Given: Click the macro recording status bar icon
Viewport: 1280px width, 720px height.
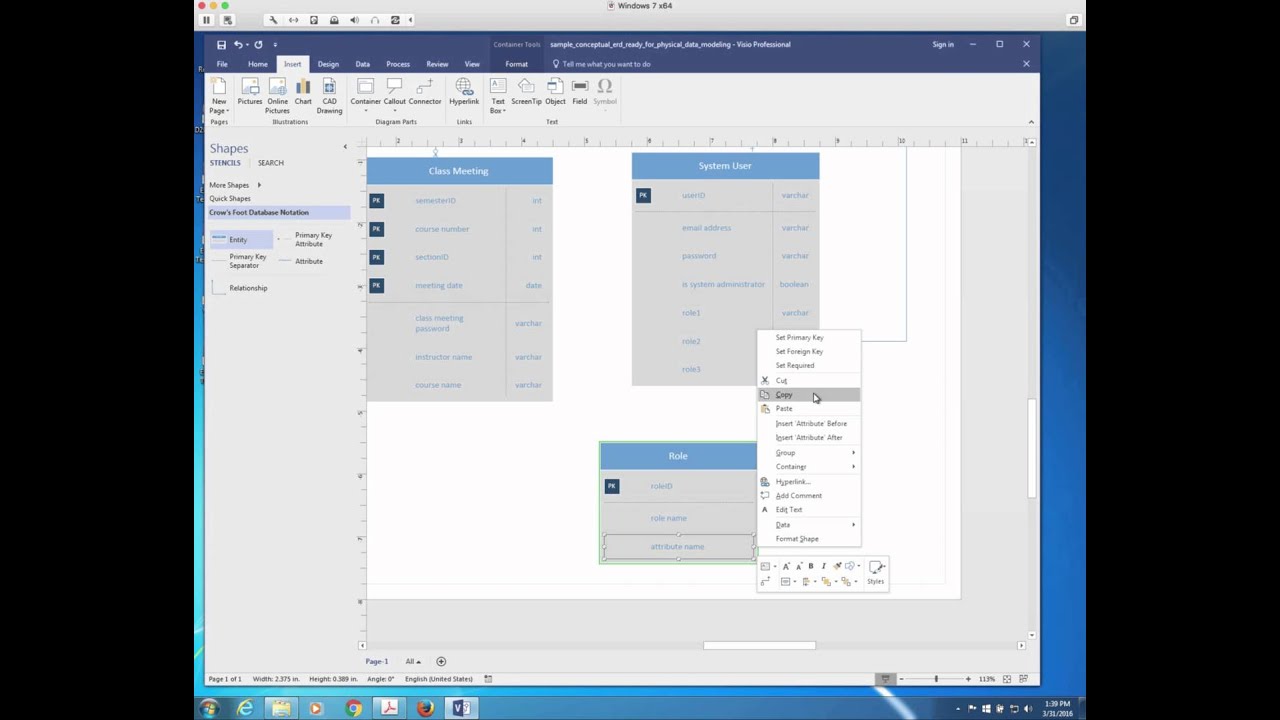Looking at the screenshot, I should point(488,679).
